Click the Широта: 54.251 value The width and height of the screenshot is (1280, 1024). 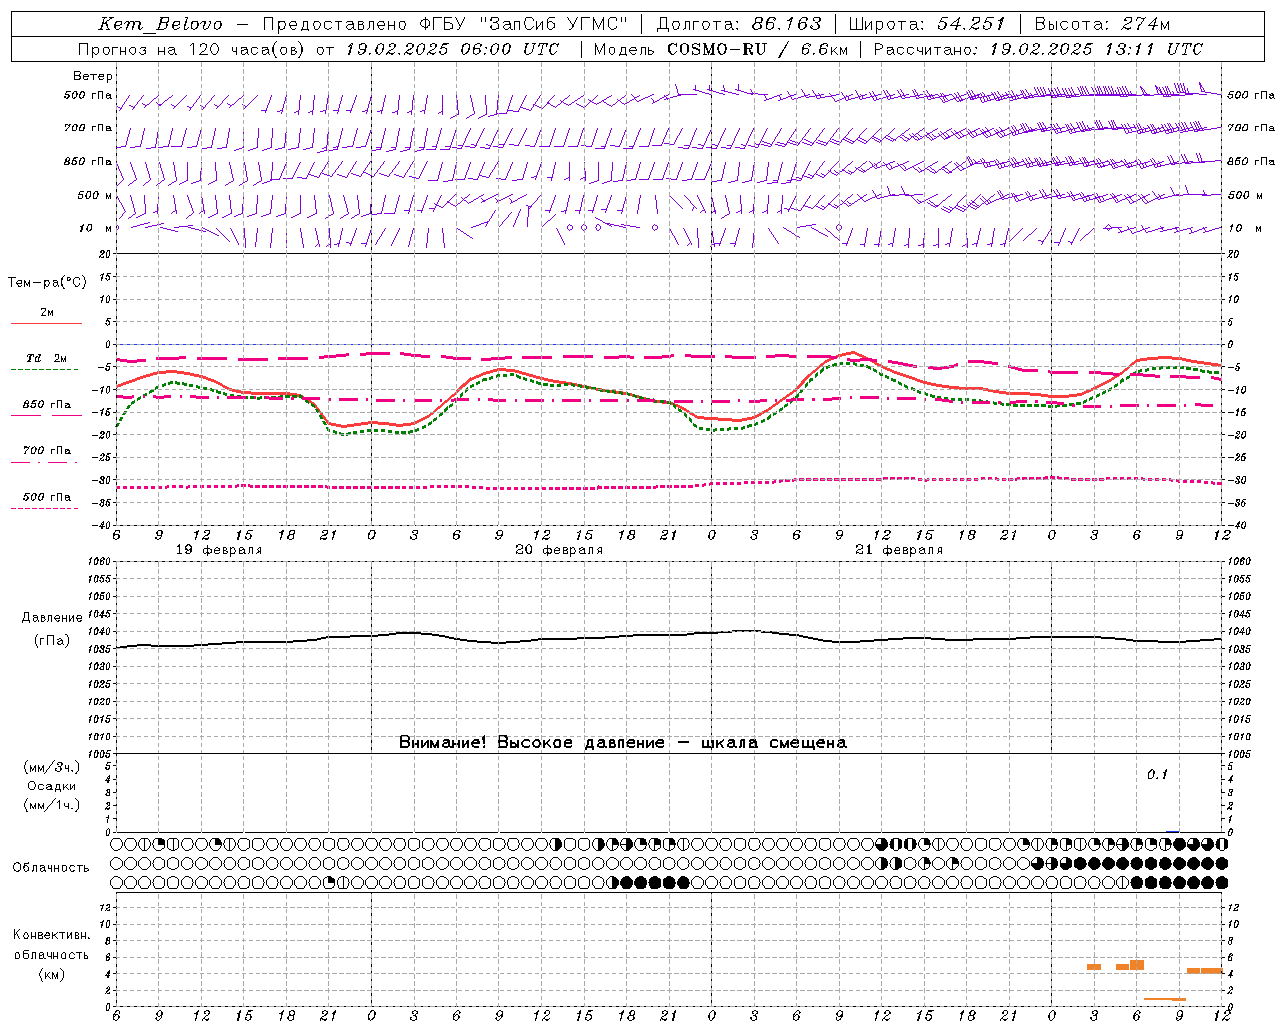[927, 24]
